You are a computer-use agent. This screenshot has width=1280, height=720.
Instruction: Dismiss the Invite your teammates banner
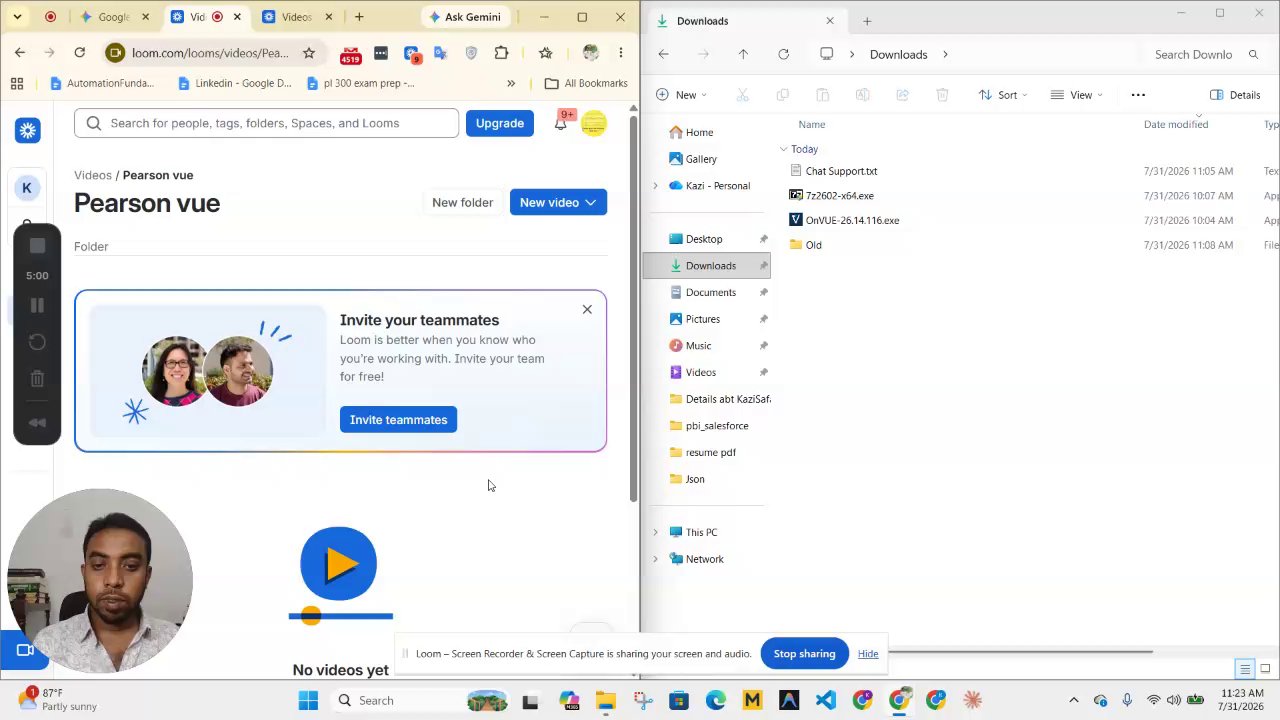[587, 309]
